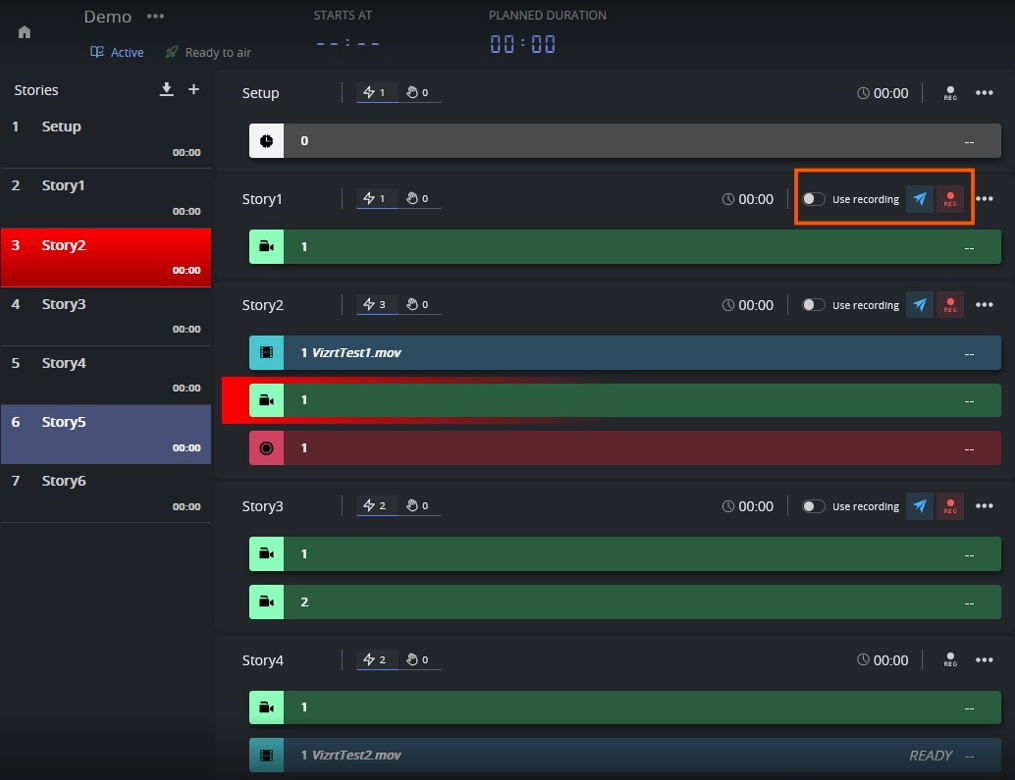1015x780 pixels.
Task: Open the Story1 manual elements tab
Action: pos(418,199)
